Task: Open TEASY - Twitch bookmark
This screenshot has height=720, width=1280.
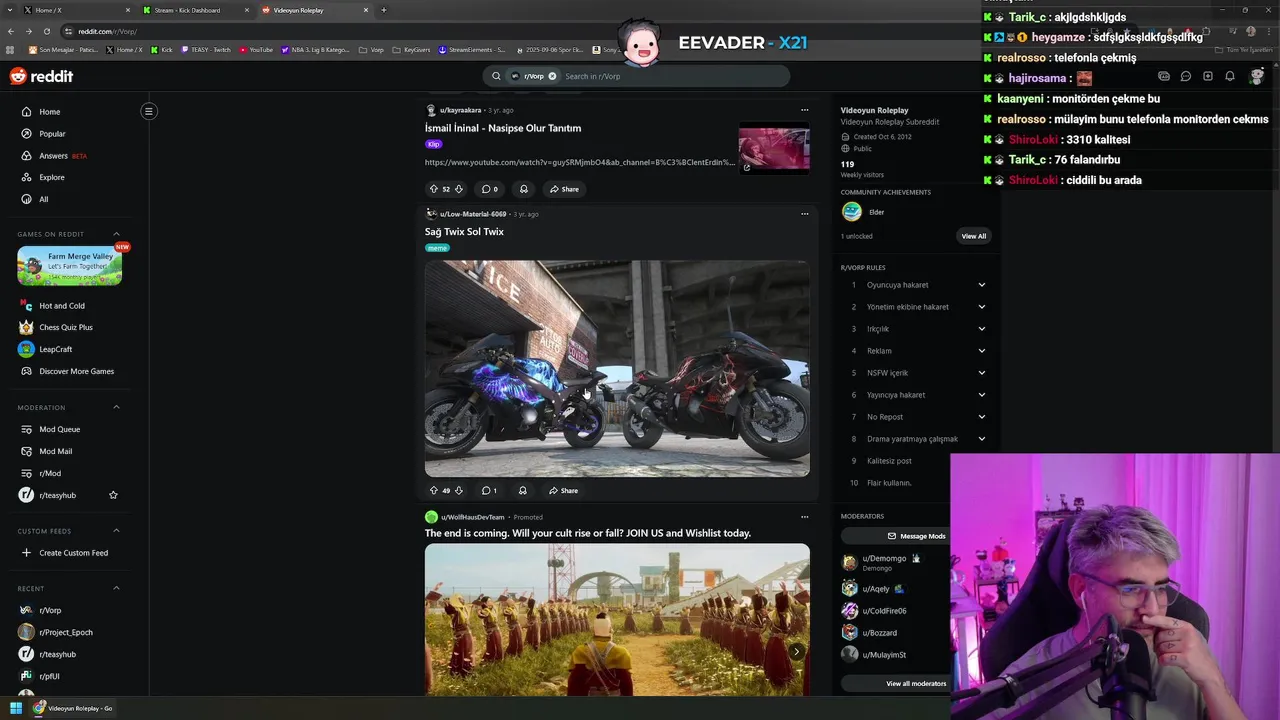Action: 206,49
